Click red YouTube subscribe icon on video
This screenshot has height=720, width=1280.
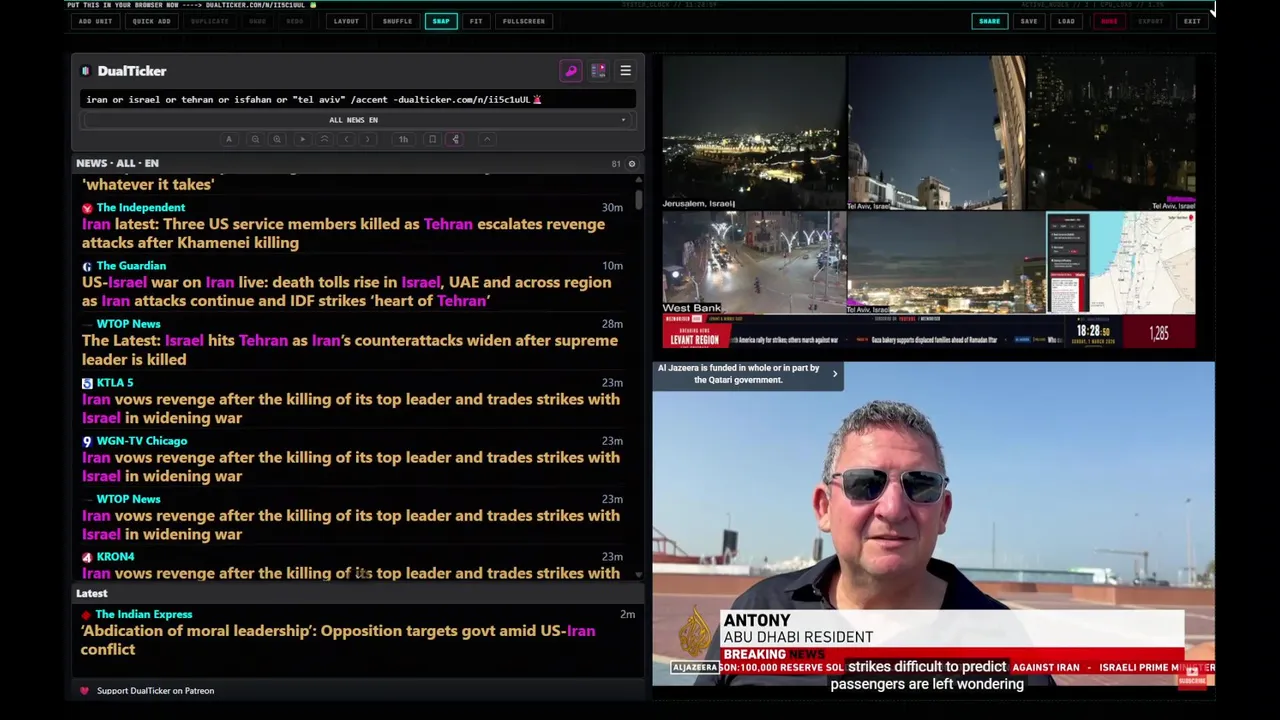(1192, 676)
